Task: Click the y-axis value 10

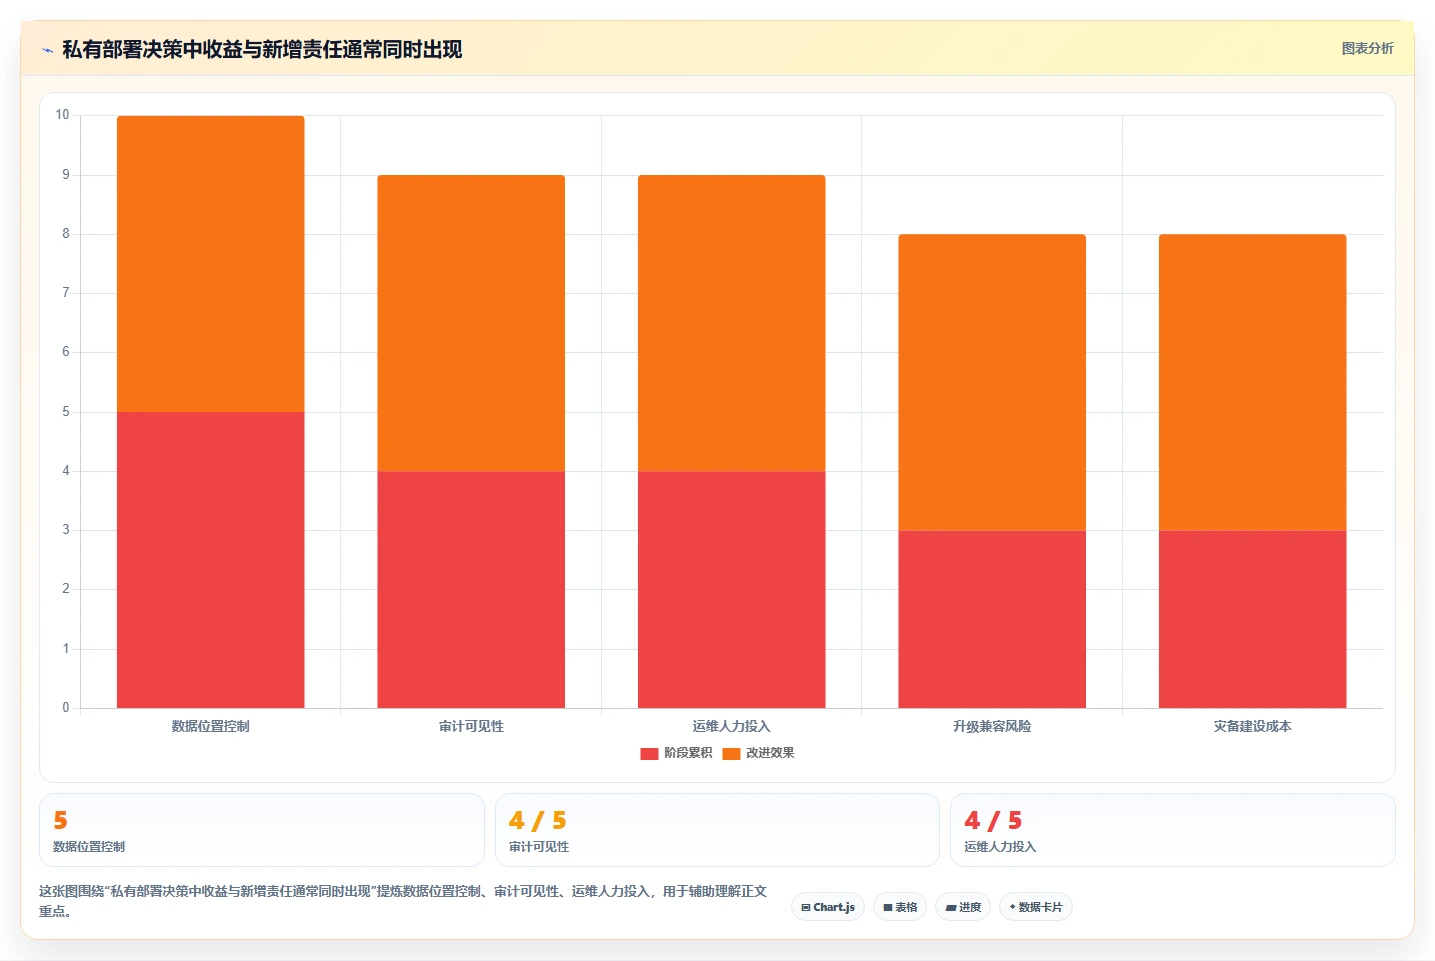Action: tap(62, 115)
